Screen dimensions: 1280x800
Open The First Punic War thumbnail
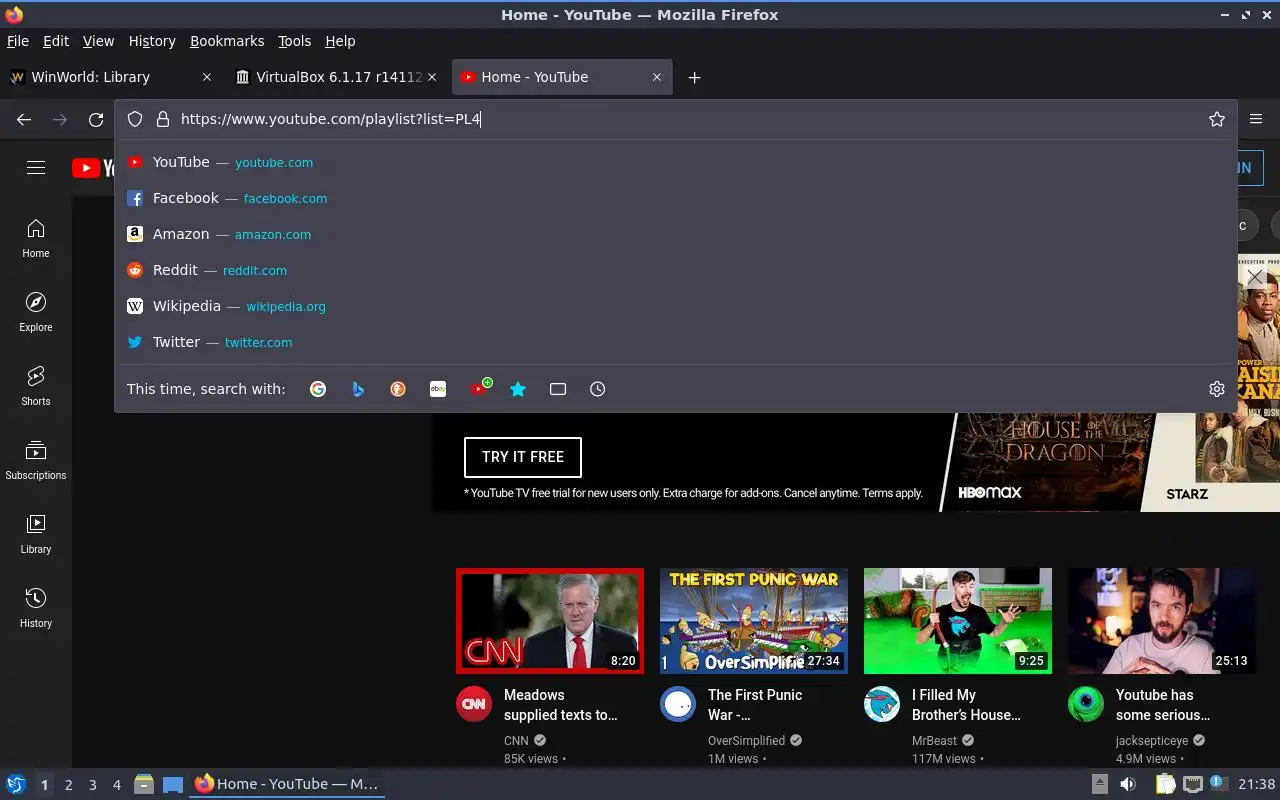[x=754, y=621]
